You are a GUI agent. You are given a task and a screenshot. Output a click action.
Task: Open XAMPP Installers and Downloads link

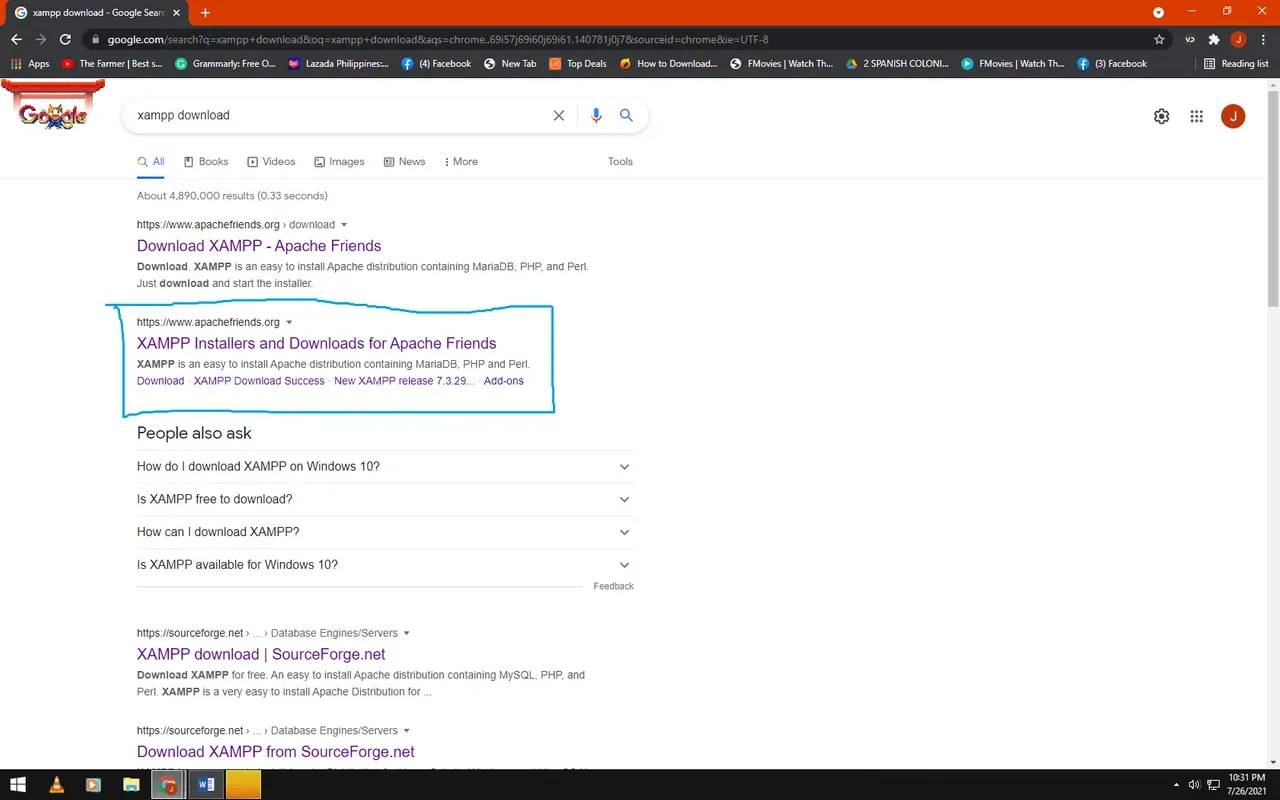pyautogui.click(x=317, y=343)
